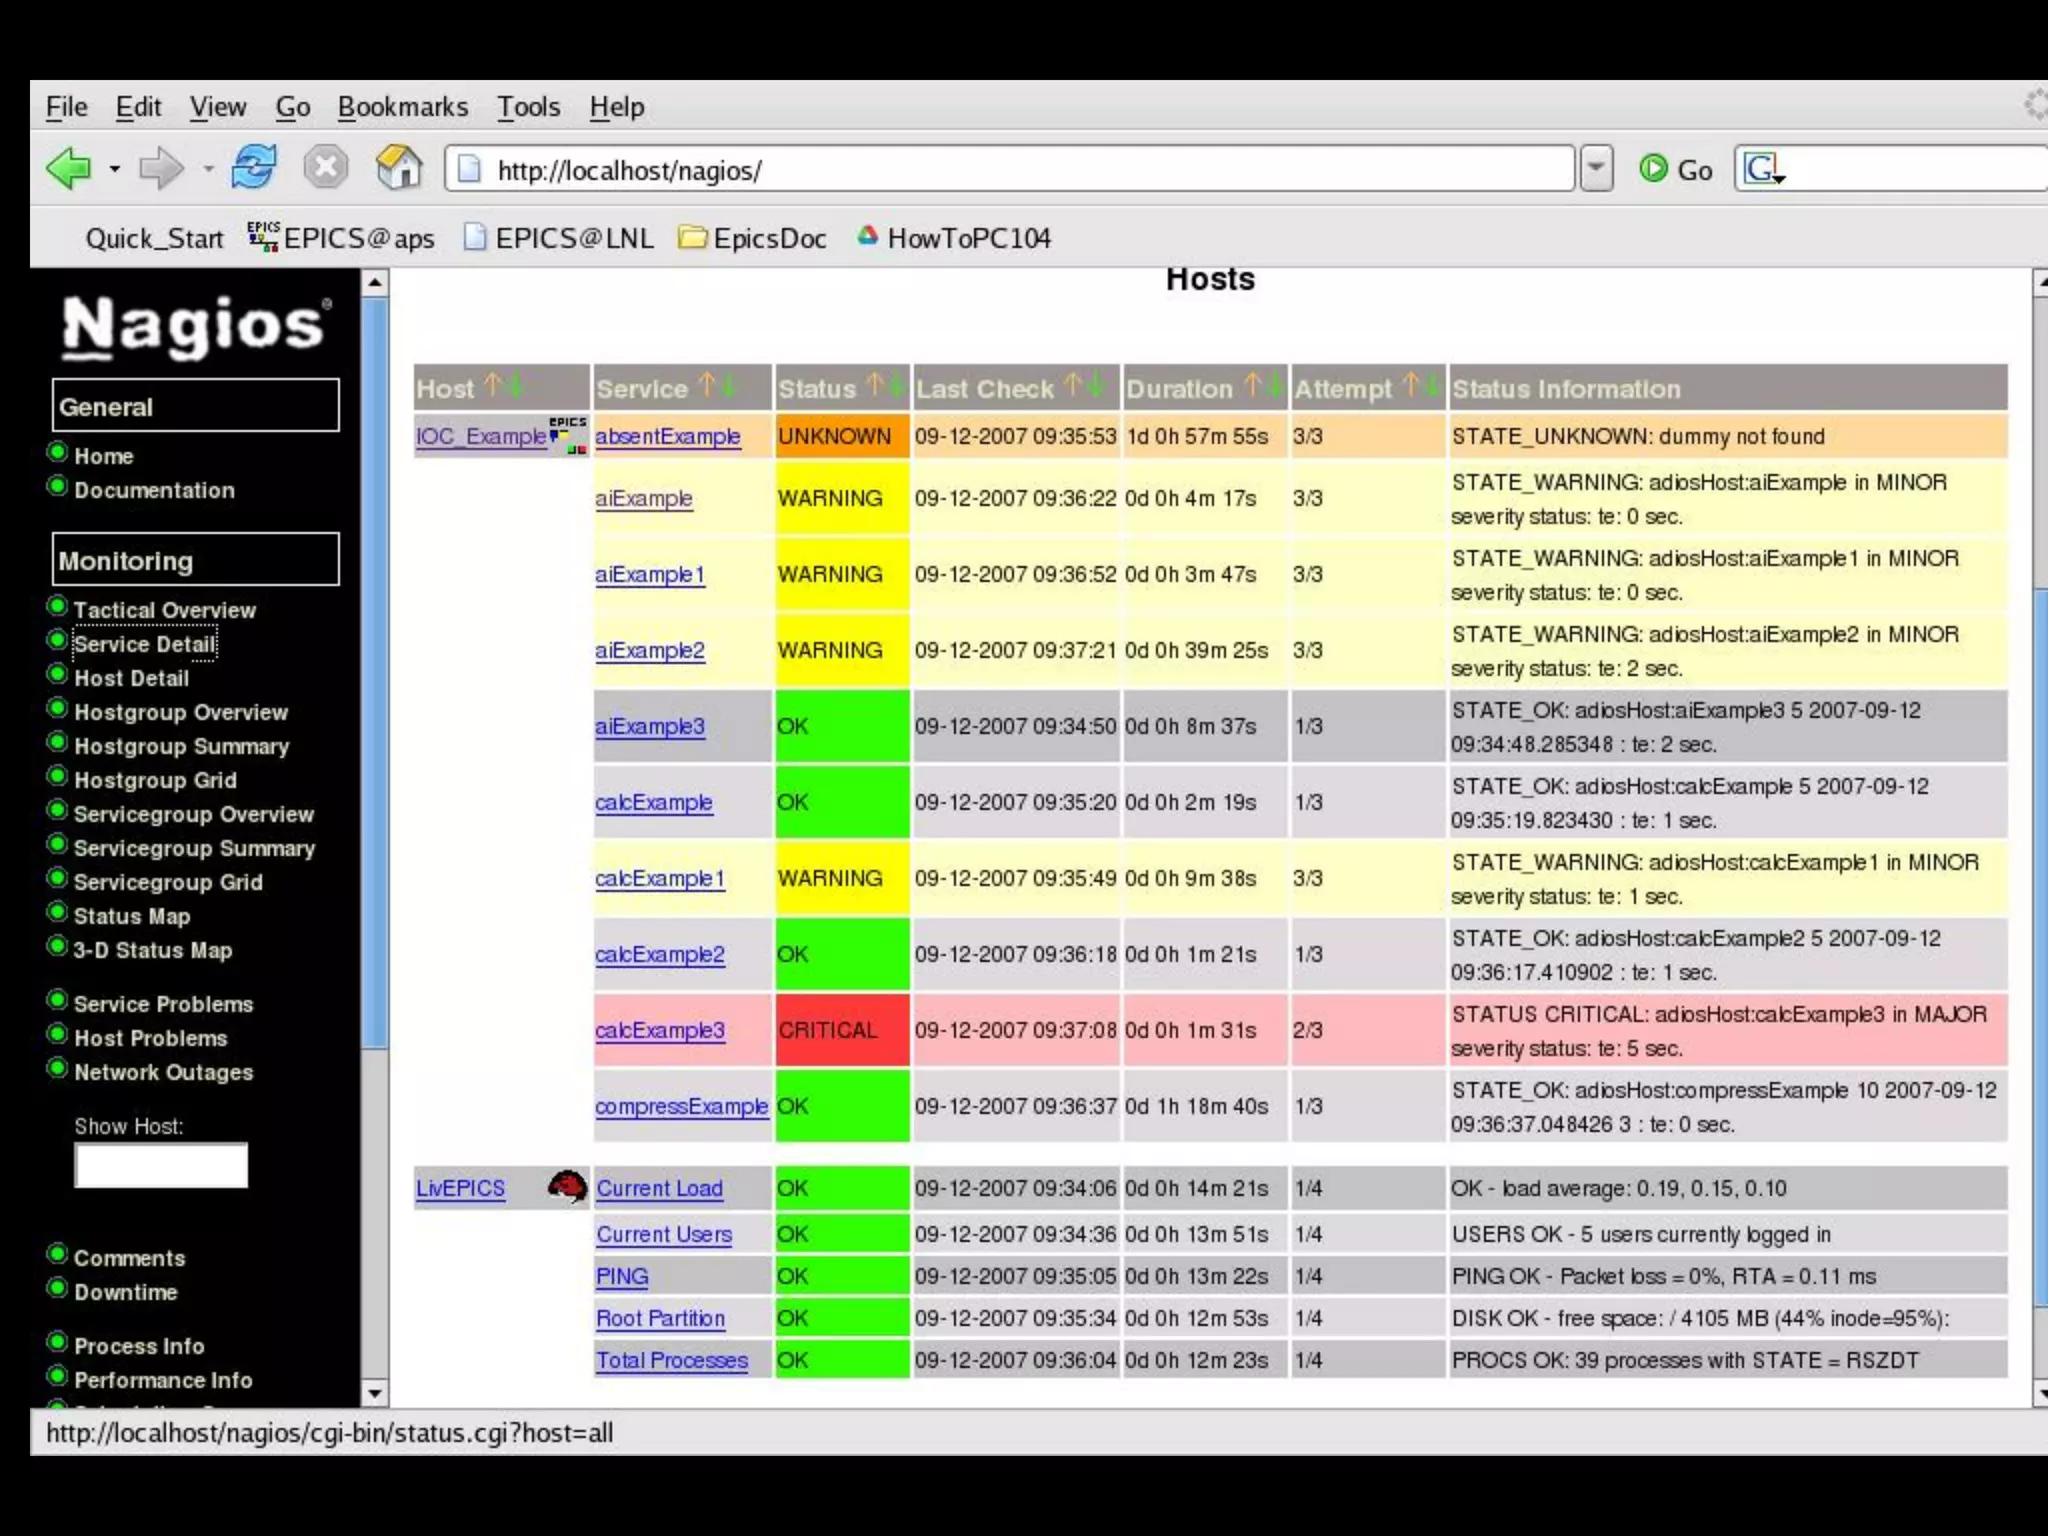Viewport: 2048px width, 1536px height.
Task: Sort Status column descending with down arrow
Action: pos(897,385)
